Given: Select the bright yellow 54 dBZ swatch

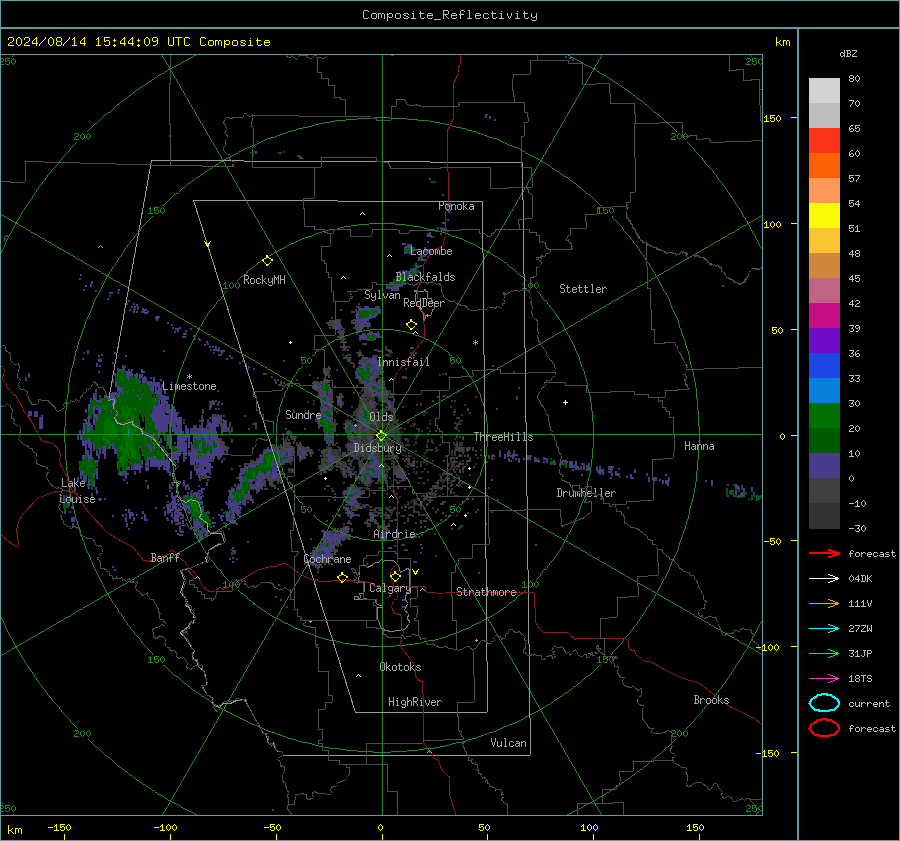Looking at the screenshot, I should point(824,215).
